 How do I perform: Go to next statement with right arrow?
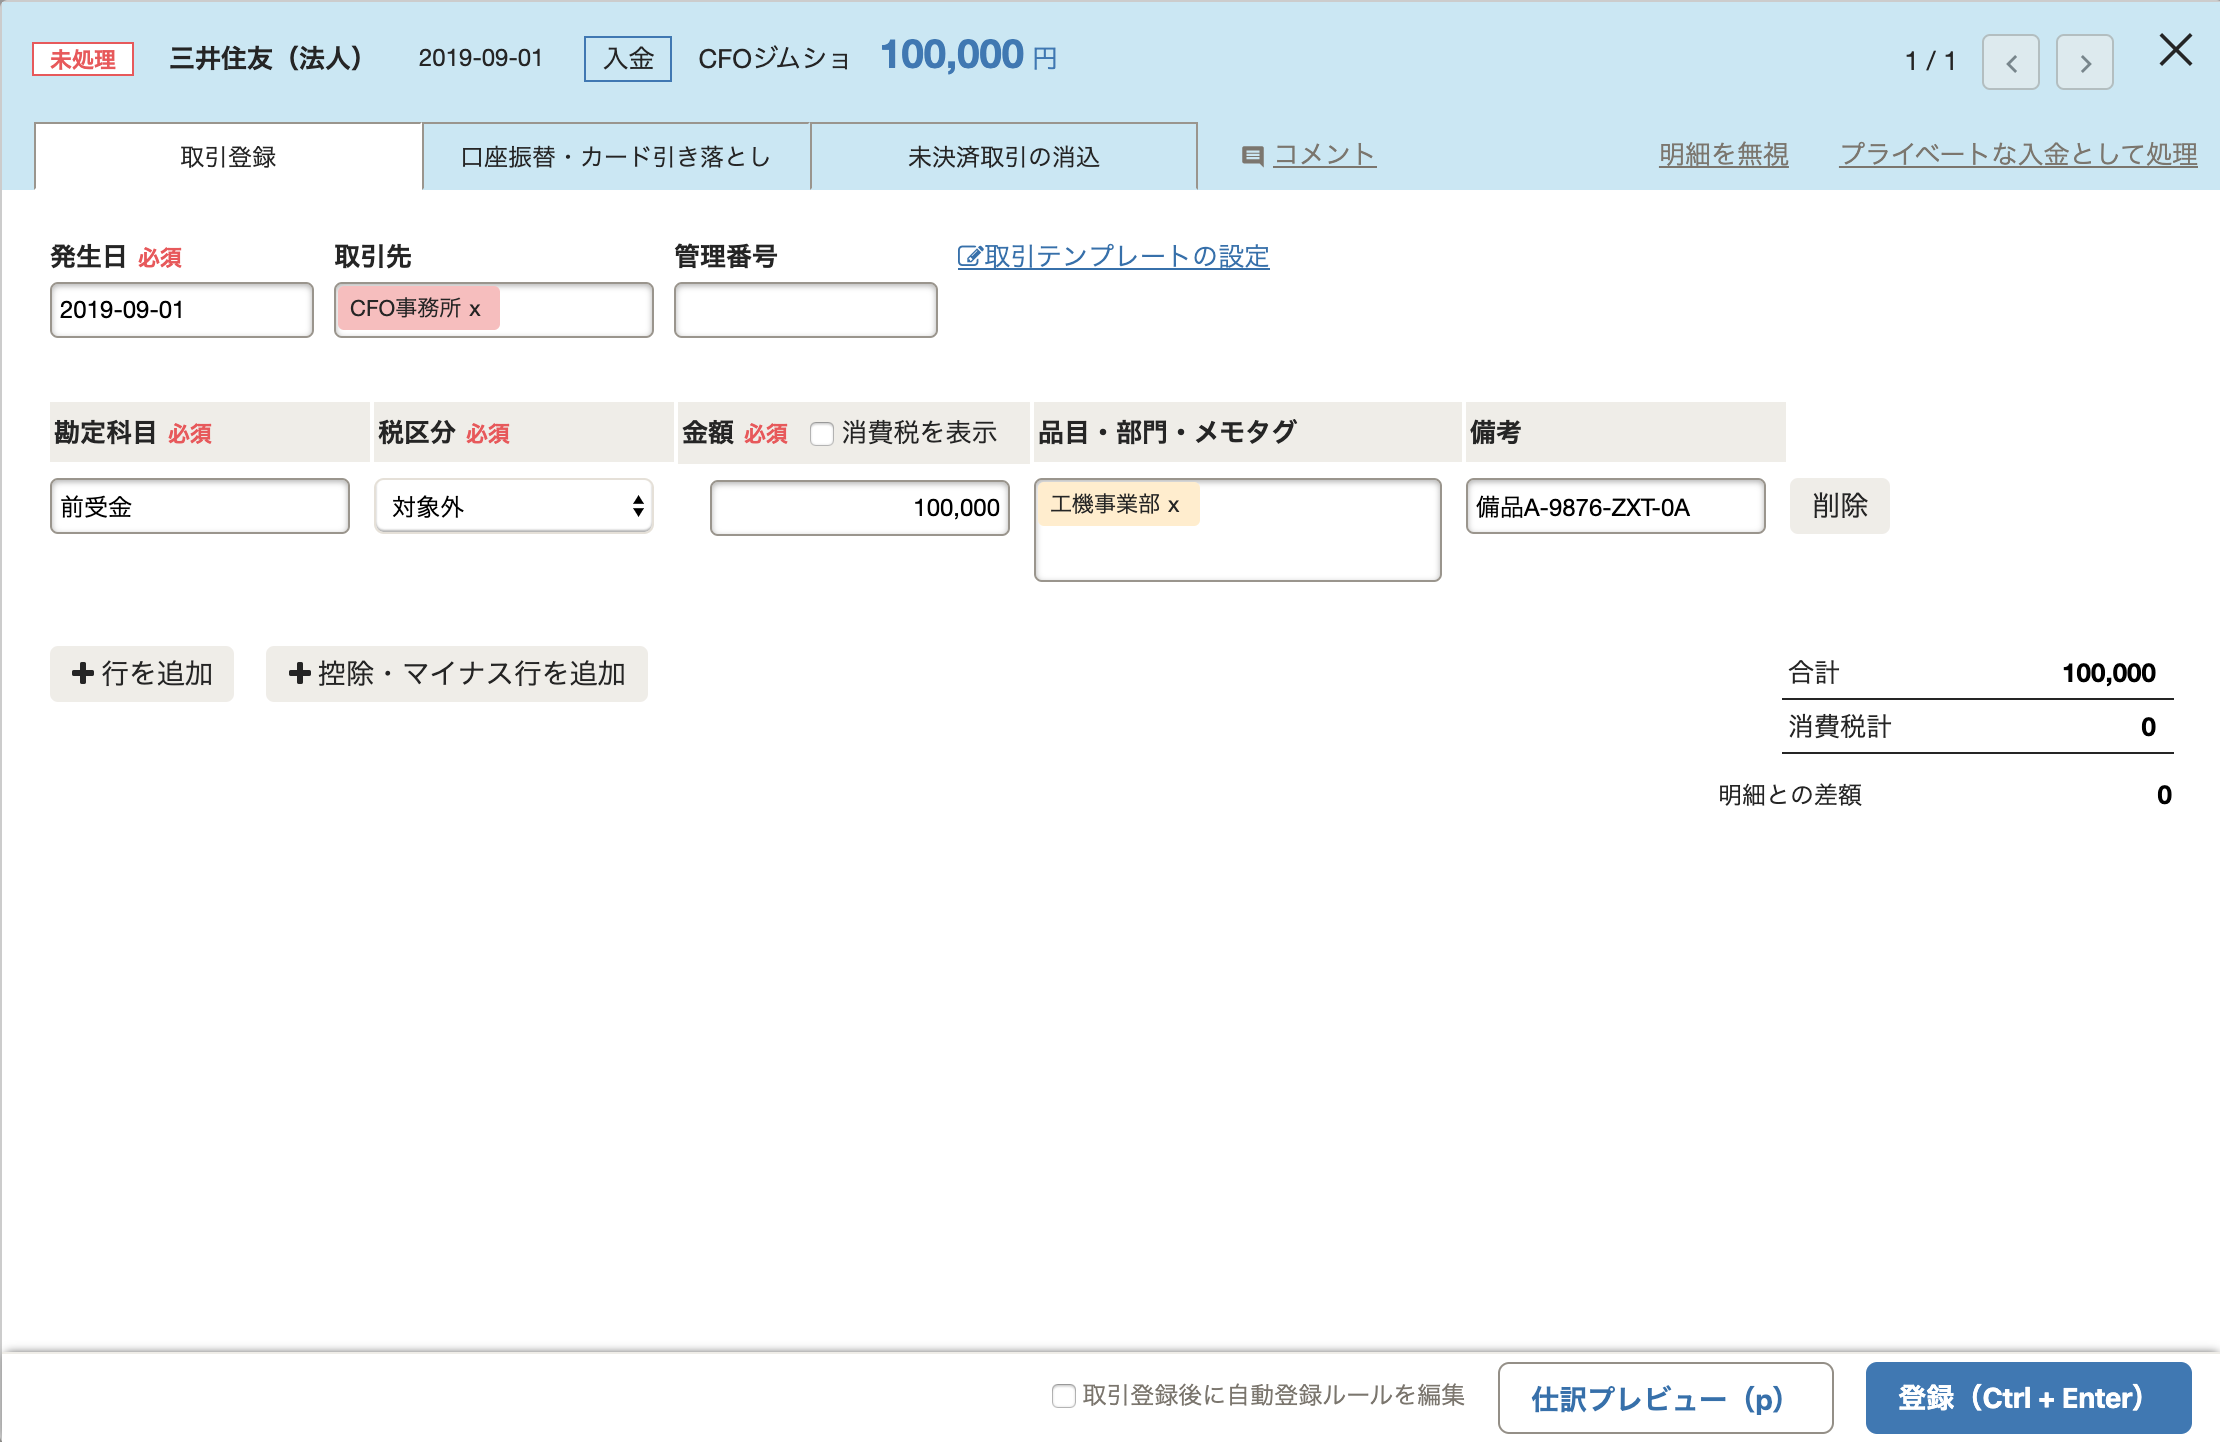point(2085,63)
